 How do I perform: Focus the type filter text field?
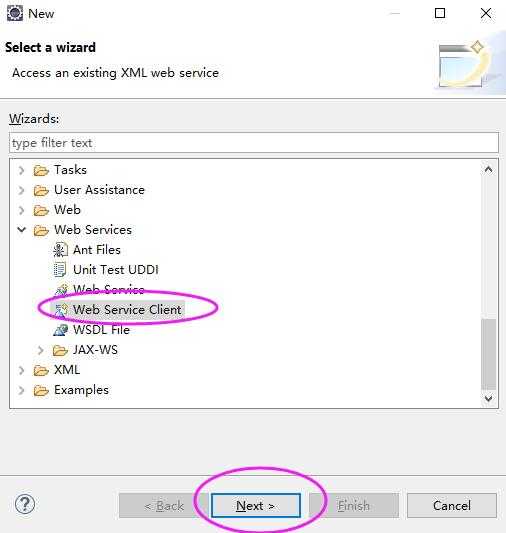tap(254, 143)
